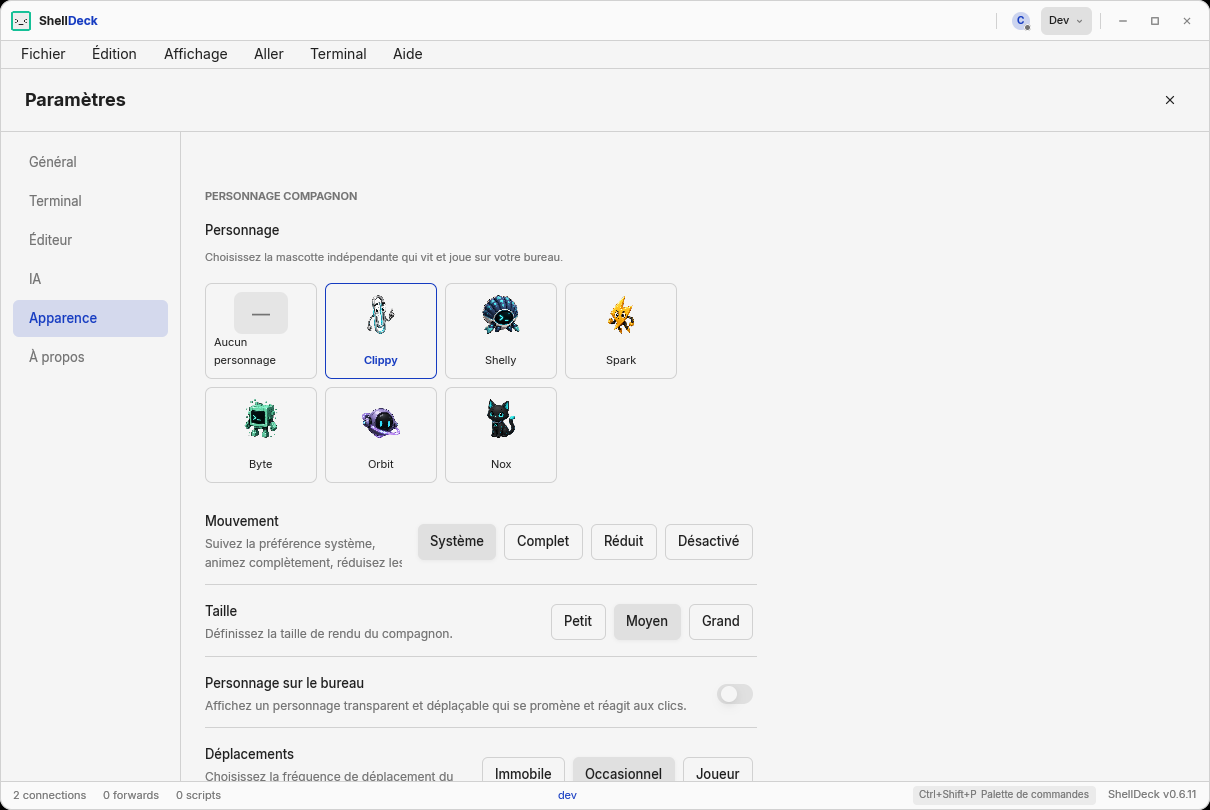Set Taille to Moyen

point(647,622)
